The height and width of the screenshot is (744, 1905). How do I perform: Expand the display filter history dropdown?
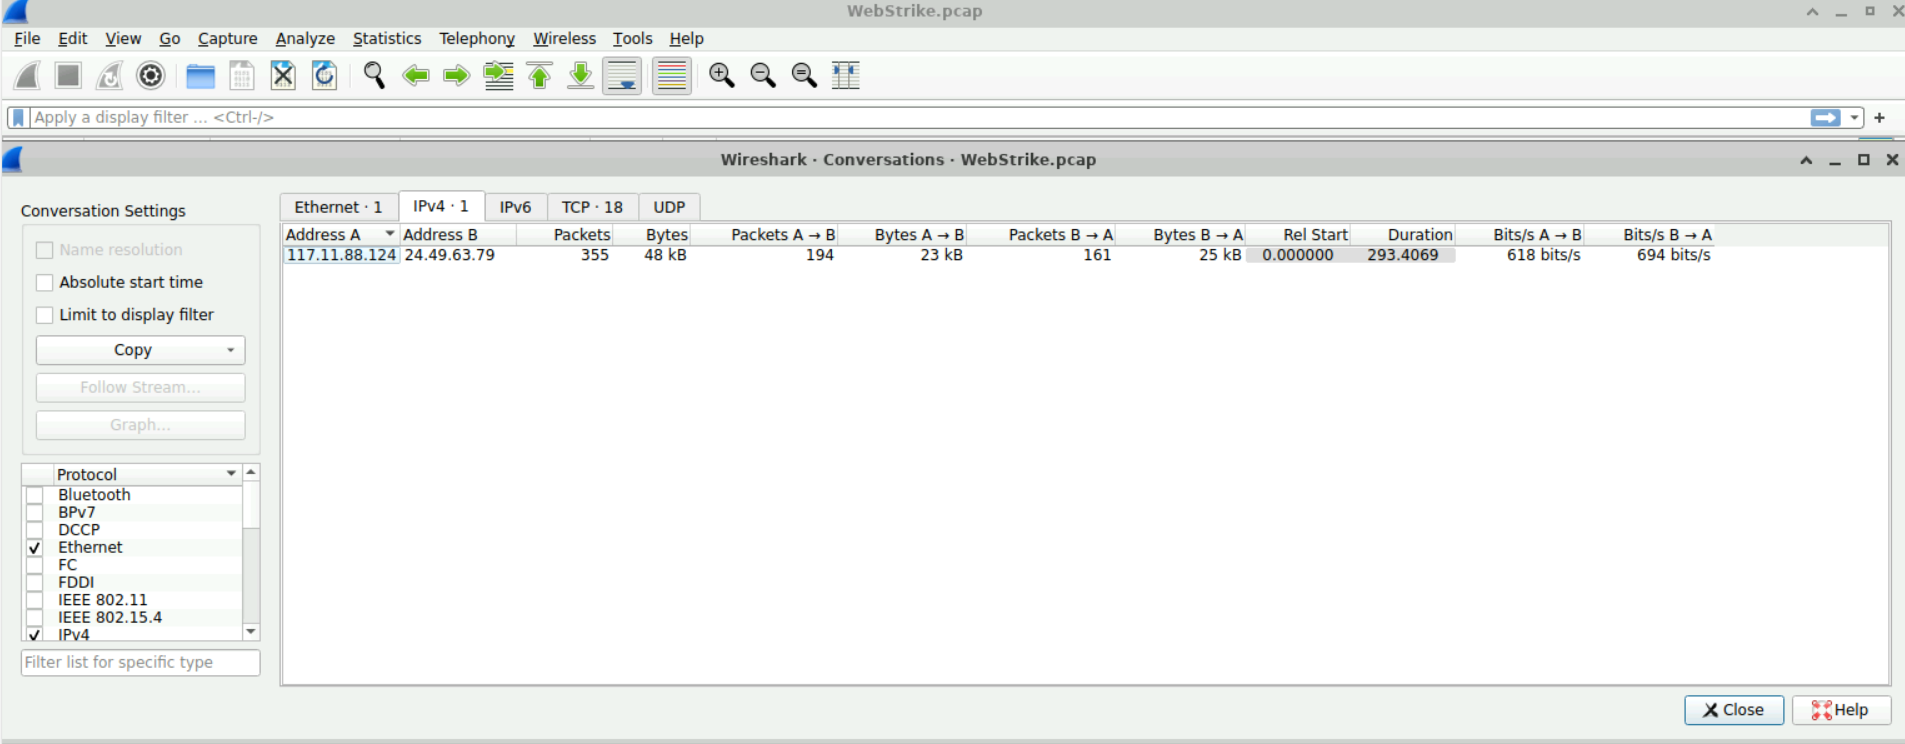(1854, 118)
